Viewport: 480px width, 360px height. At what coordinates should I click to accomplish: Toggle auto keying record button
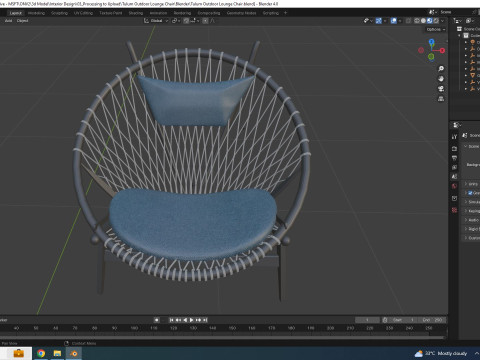pyautogui.click(x=156, y=320)
